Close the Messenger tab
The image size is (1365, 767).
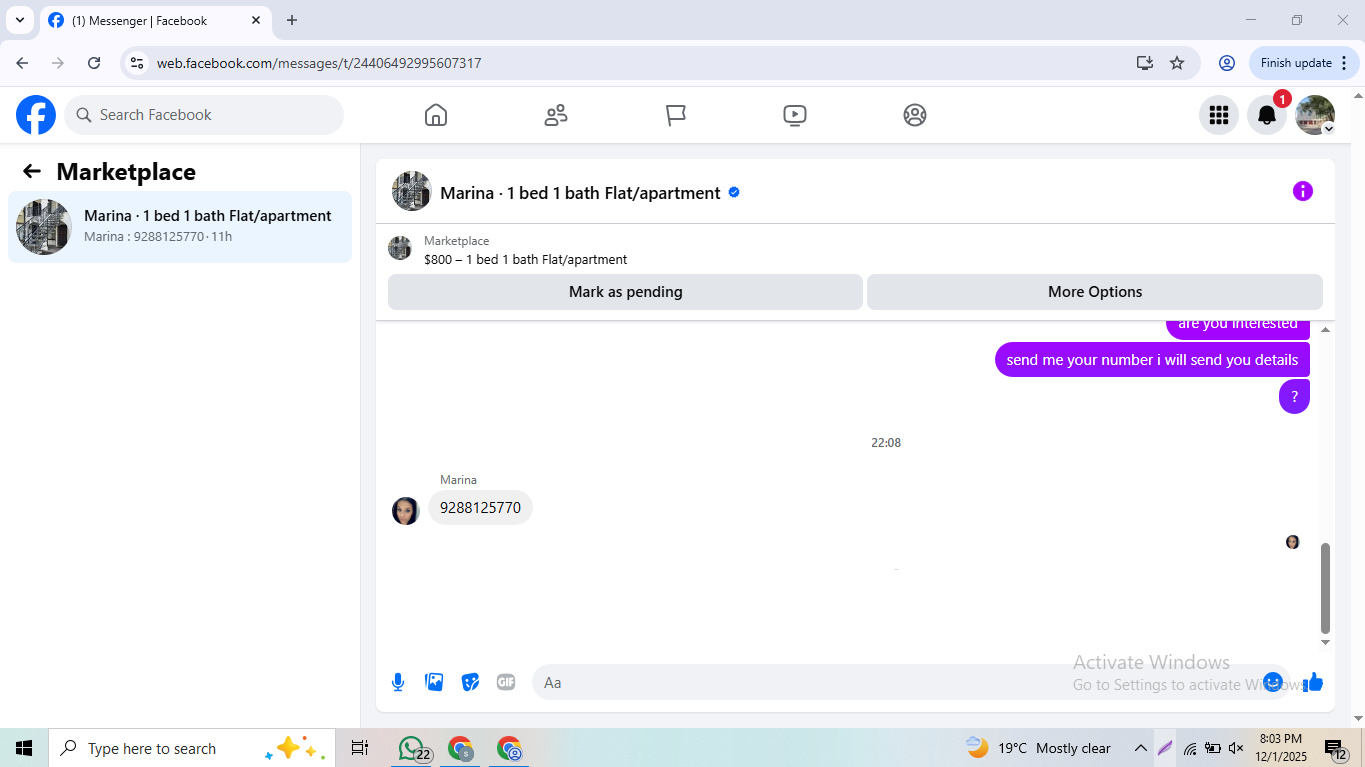(256, 20)
